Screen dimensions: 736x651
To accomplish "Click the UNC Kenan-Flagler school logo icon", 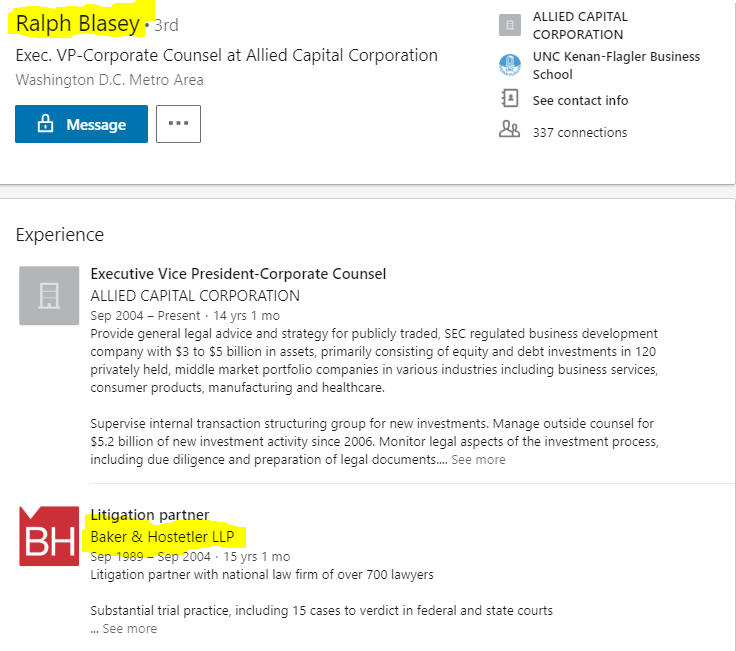I will coord(510,66).
